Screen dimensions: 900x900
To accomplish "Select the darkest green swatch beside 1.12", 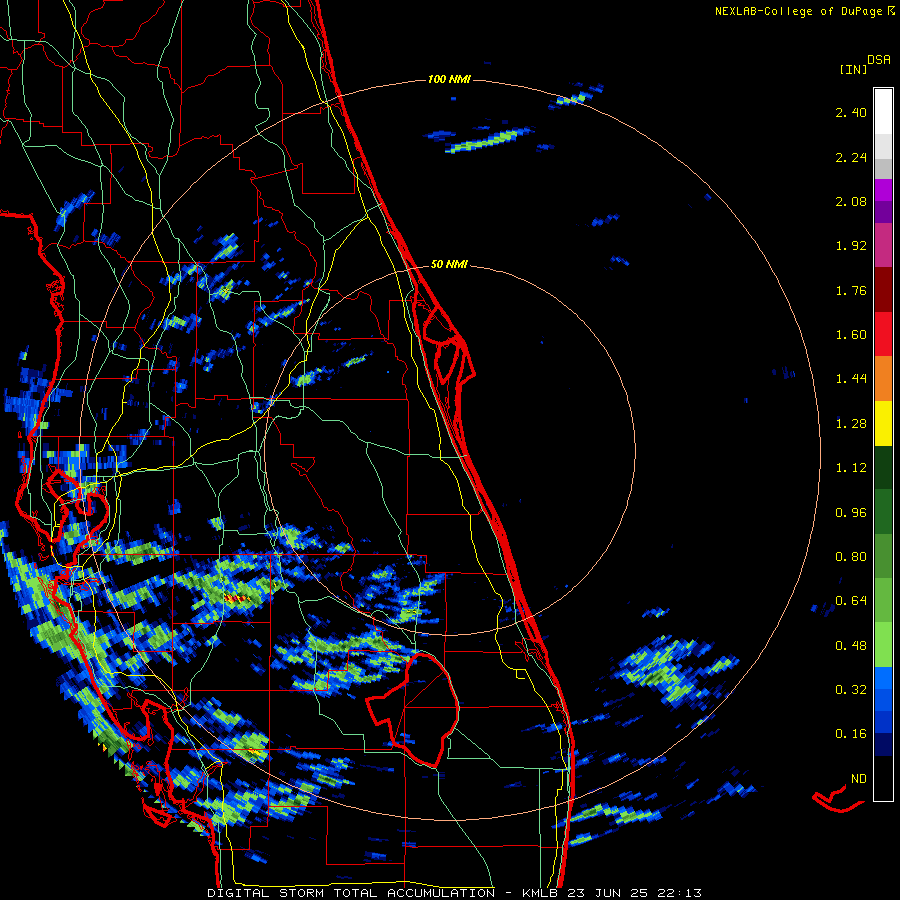I will pos(883,468).
